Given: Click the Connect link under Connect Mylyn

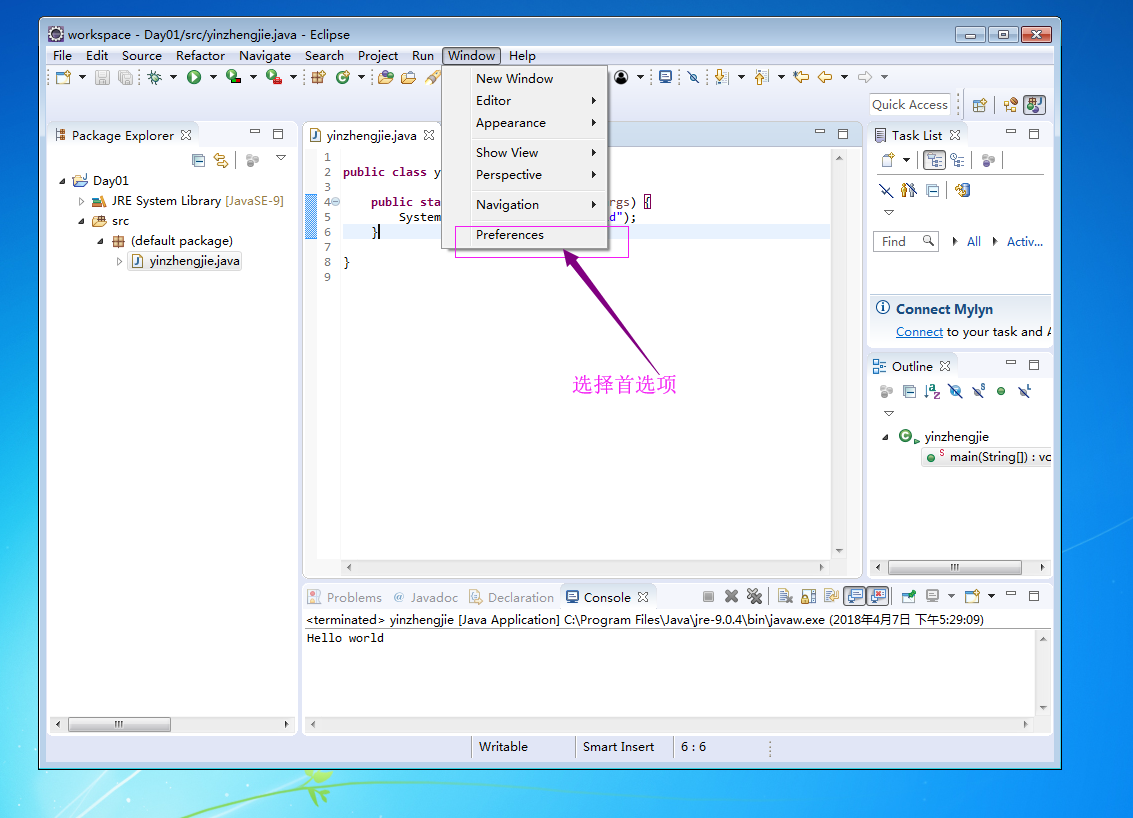Looking at the screenshot, I should (919, 332).
